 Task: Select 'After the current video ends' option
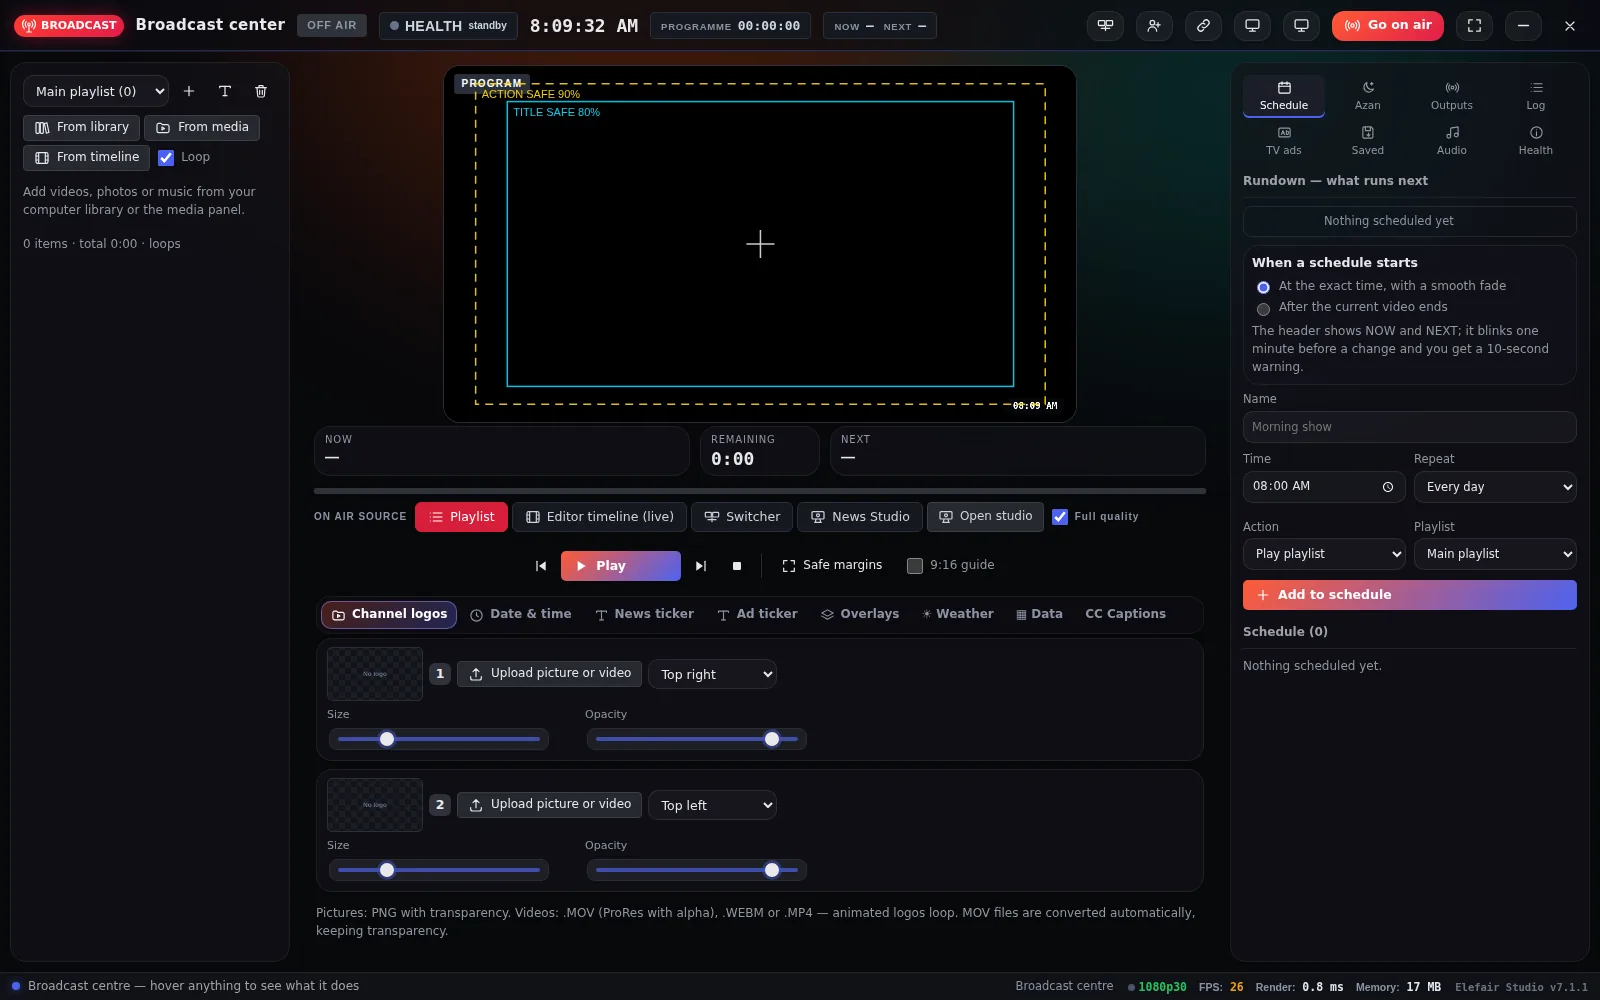1263,309
